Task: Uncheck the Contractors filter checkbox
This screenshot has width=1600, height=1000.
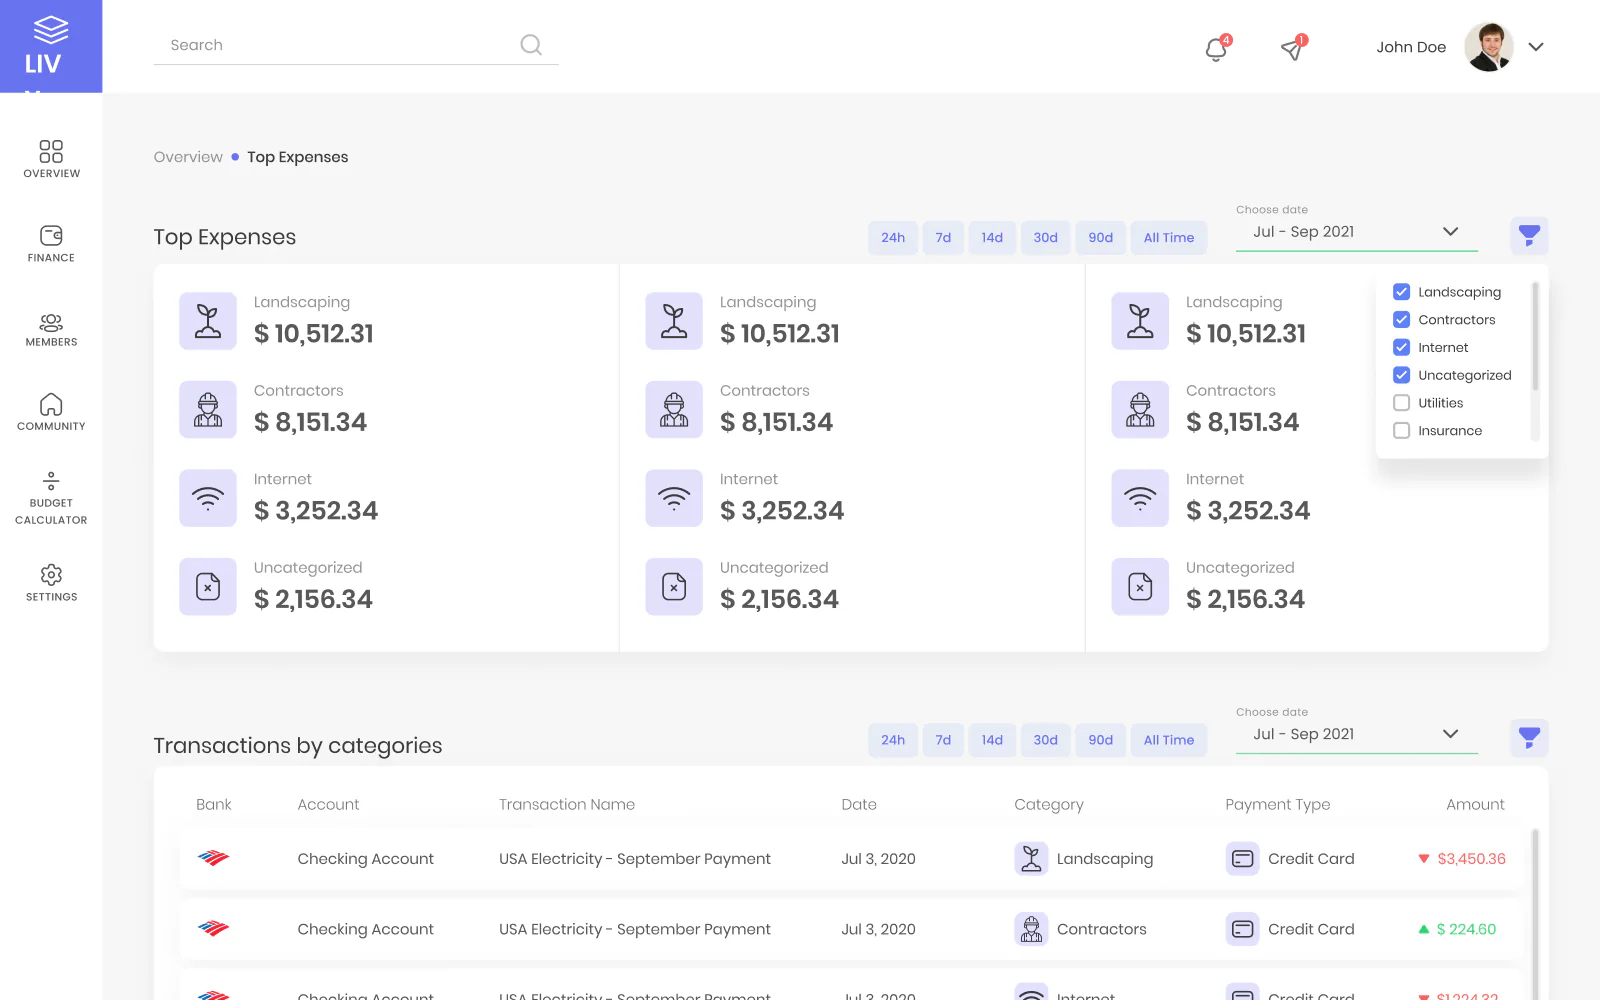Action: pos(1401,320)
